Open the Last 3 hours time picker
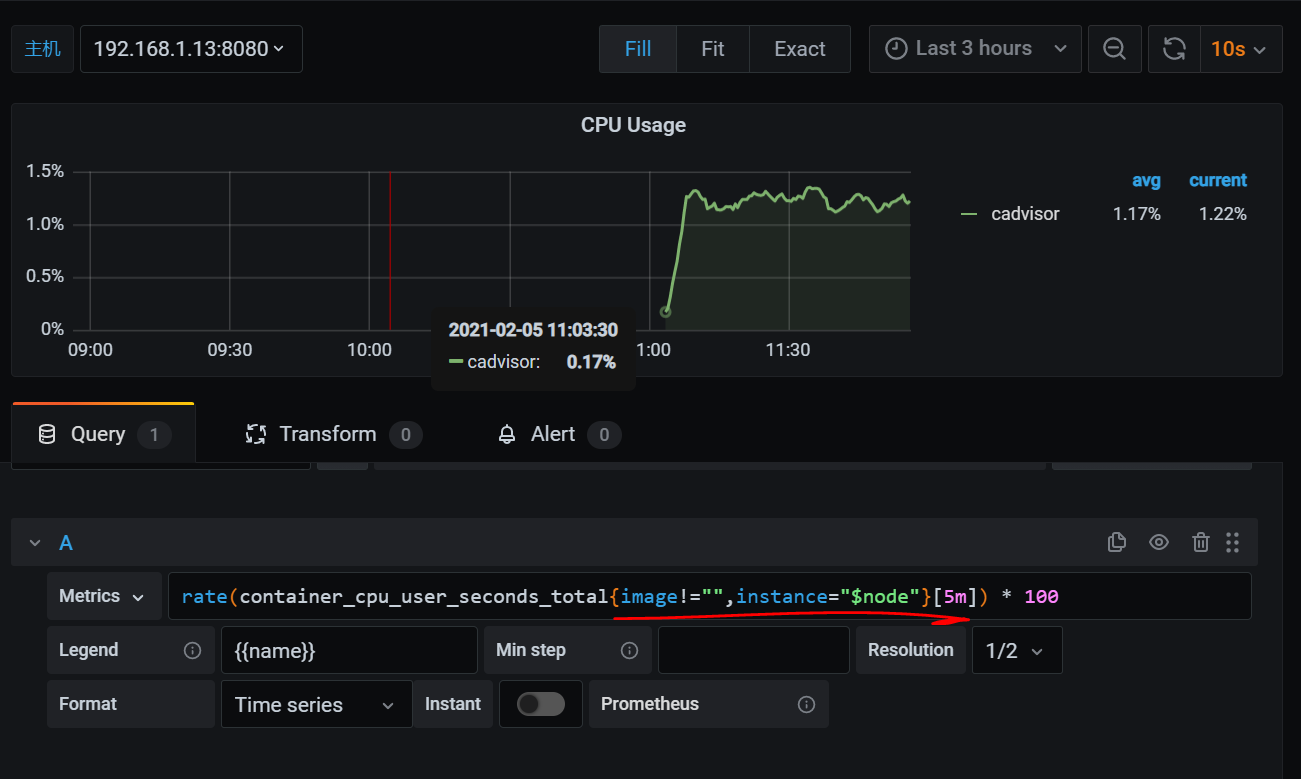The height and width of the screenshot is (779, 1301). click(x=975, y=49)
